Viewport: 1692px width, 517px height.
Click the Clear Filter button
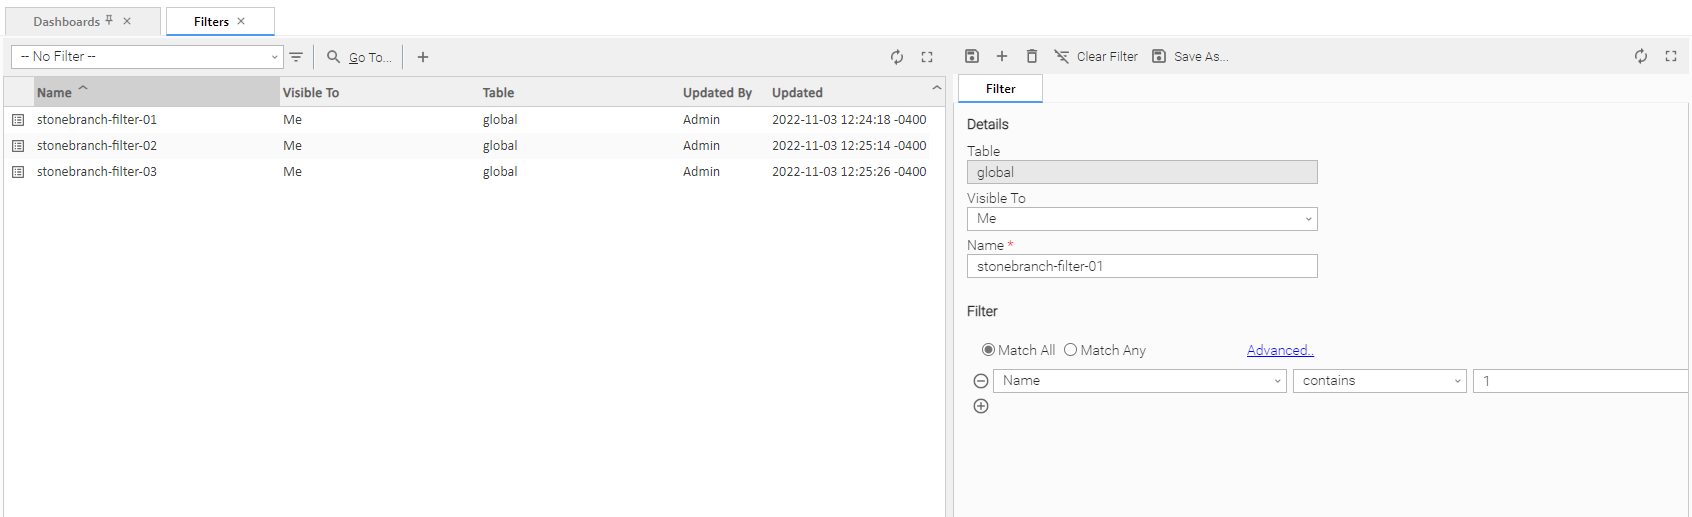(x=1096, y=56)
